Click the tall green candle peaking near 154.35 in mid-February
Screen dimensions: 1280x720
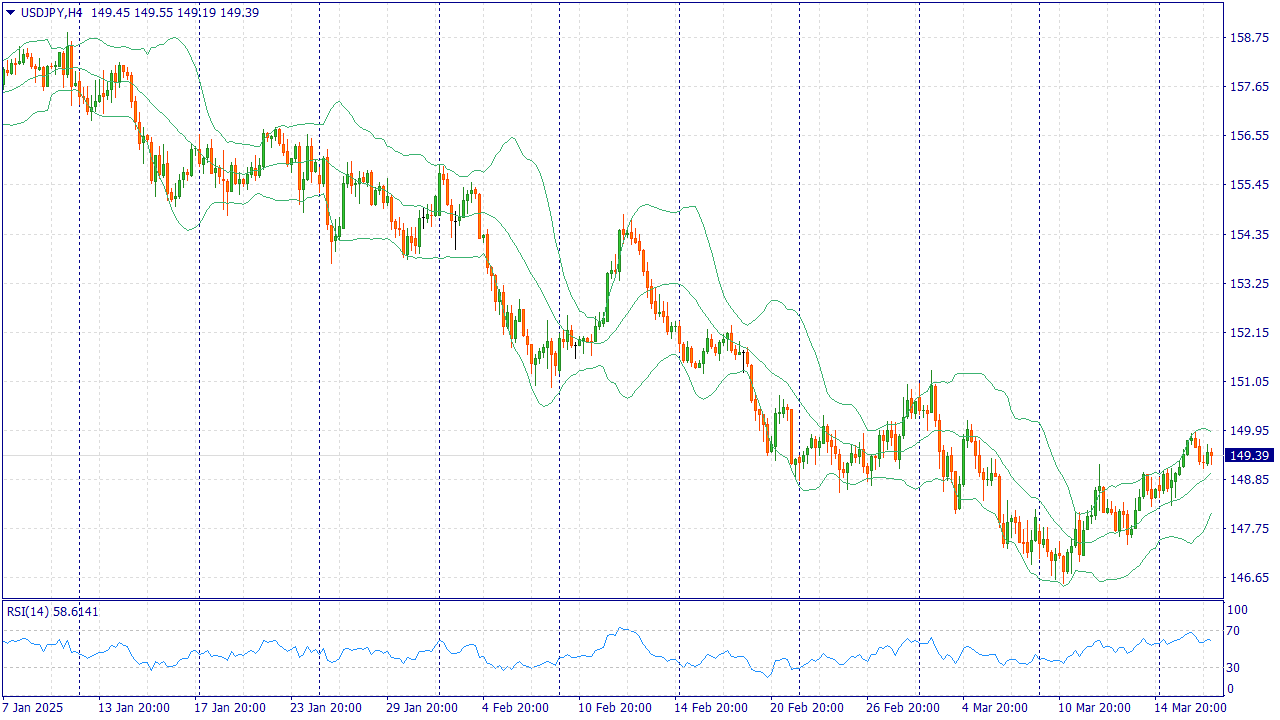[x=619, y=250]
